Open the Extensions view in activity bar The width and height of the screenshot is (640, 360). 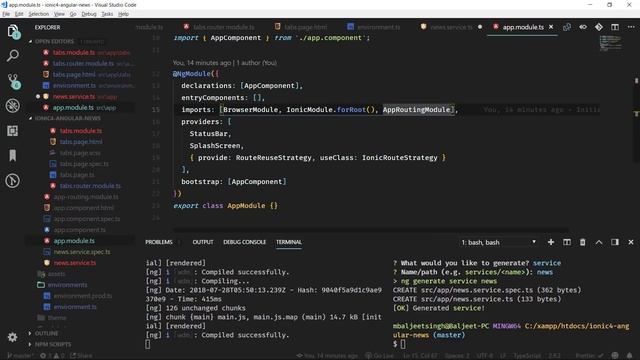click(13, 131)
